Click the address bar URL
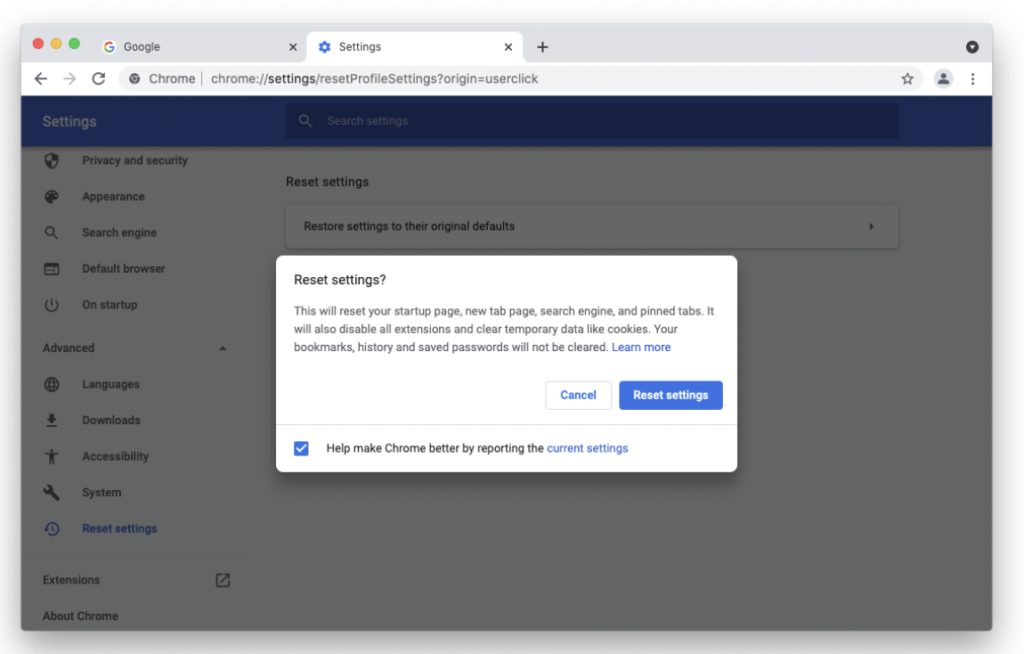Image resolution: width=1024 pixels, height=654 pixels. click(374, 79)
